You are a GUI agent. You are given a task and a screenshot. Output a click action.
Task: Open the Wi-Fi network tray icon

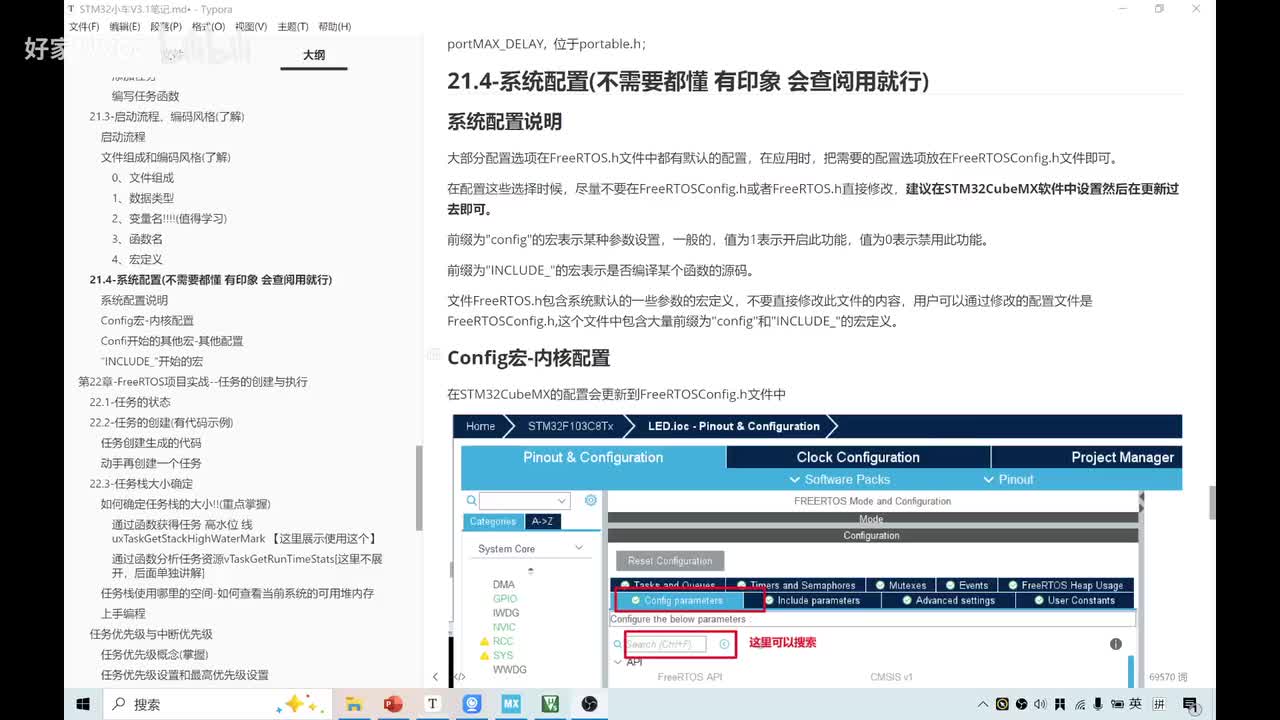(1080, 704)
